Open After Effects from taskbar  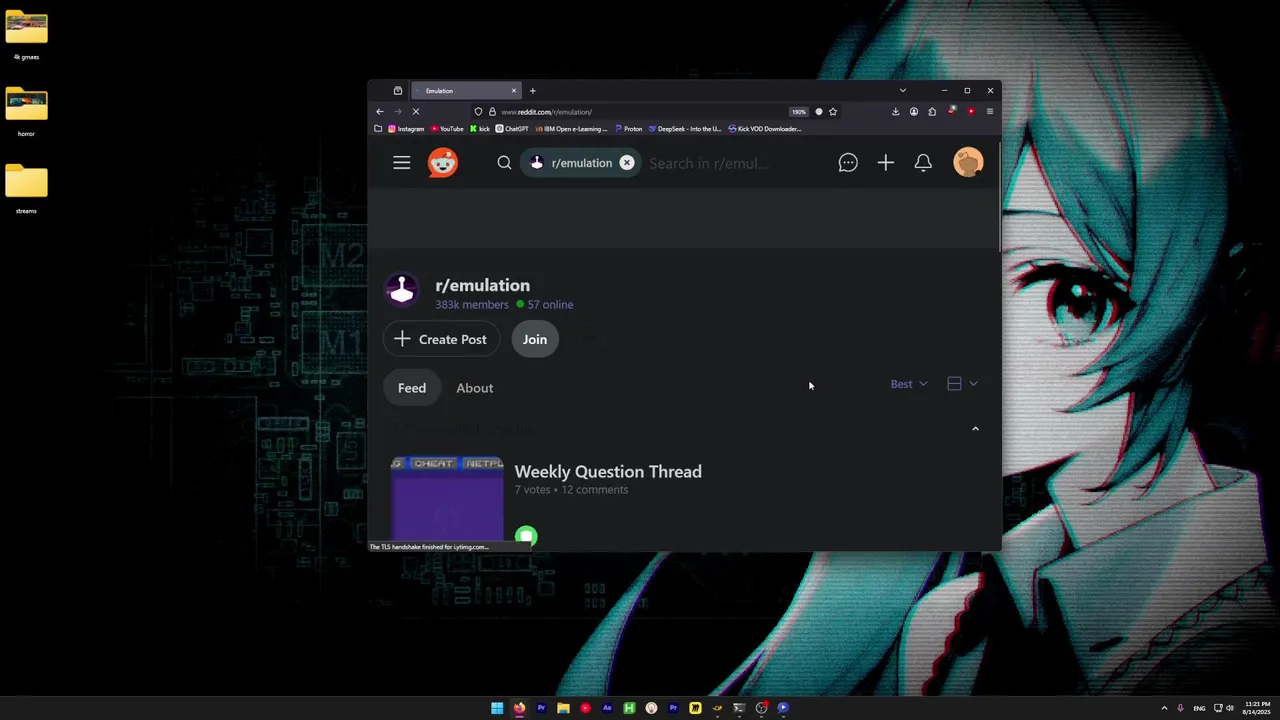coord(607,708)
